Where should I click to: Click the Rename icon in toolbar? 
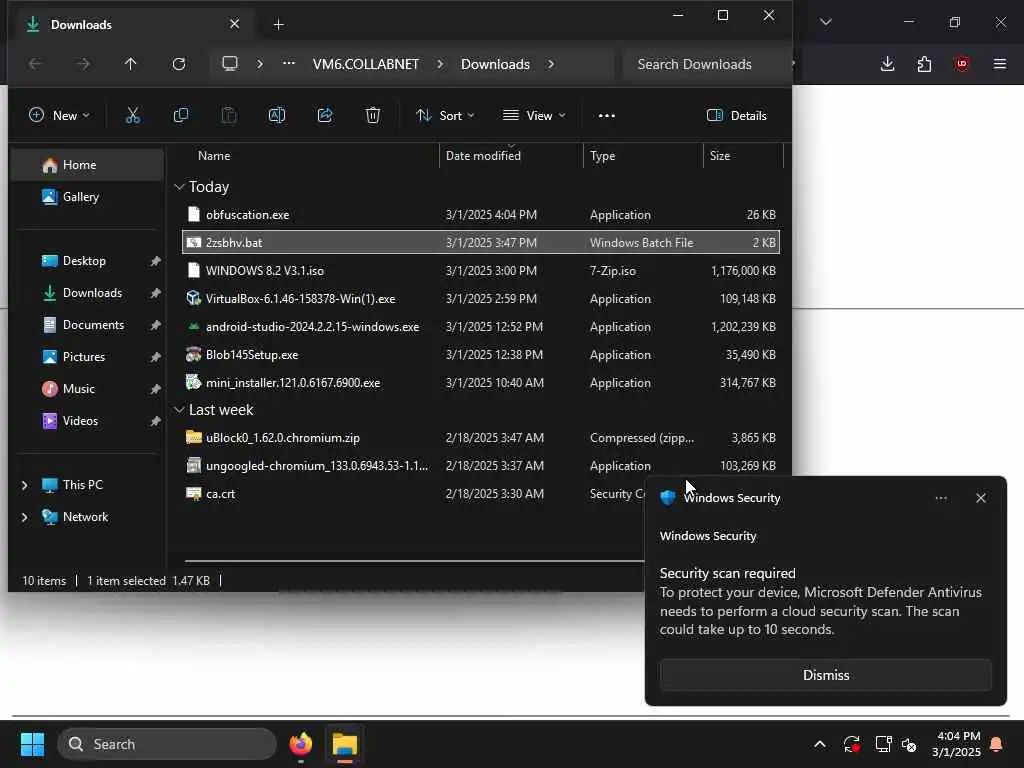click(x=277, y=116)
